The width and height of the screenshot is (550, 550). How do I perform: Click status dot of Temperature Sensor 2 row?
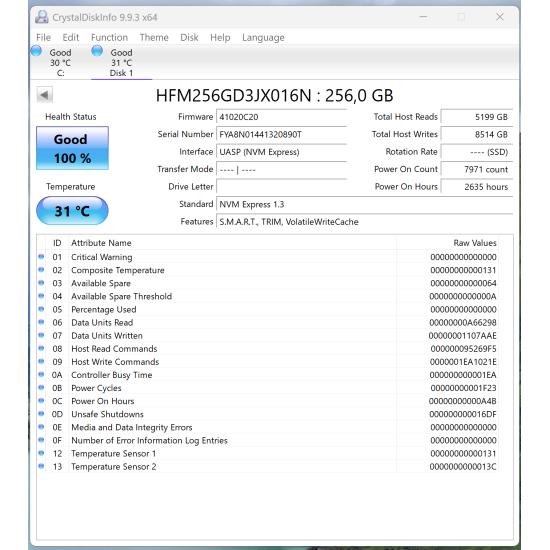point(41,466)
